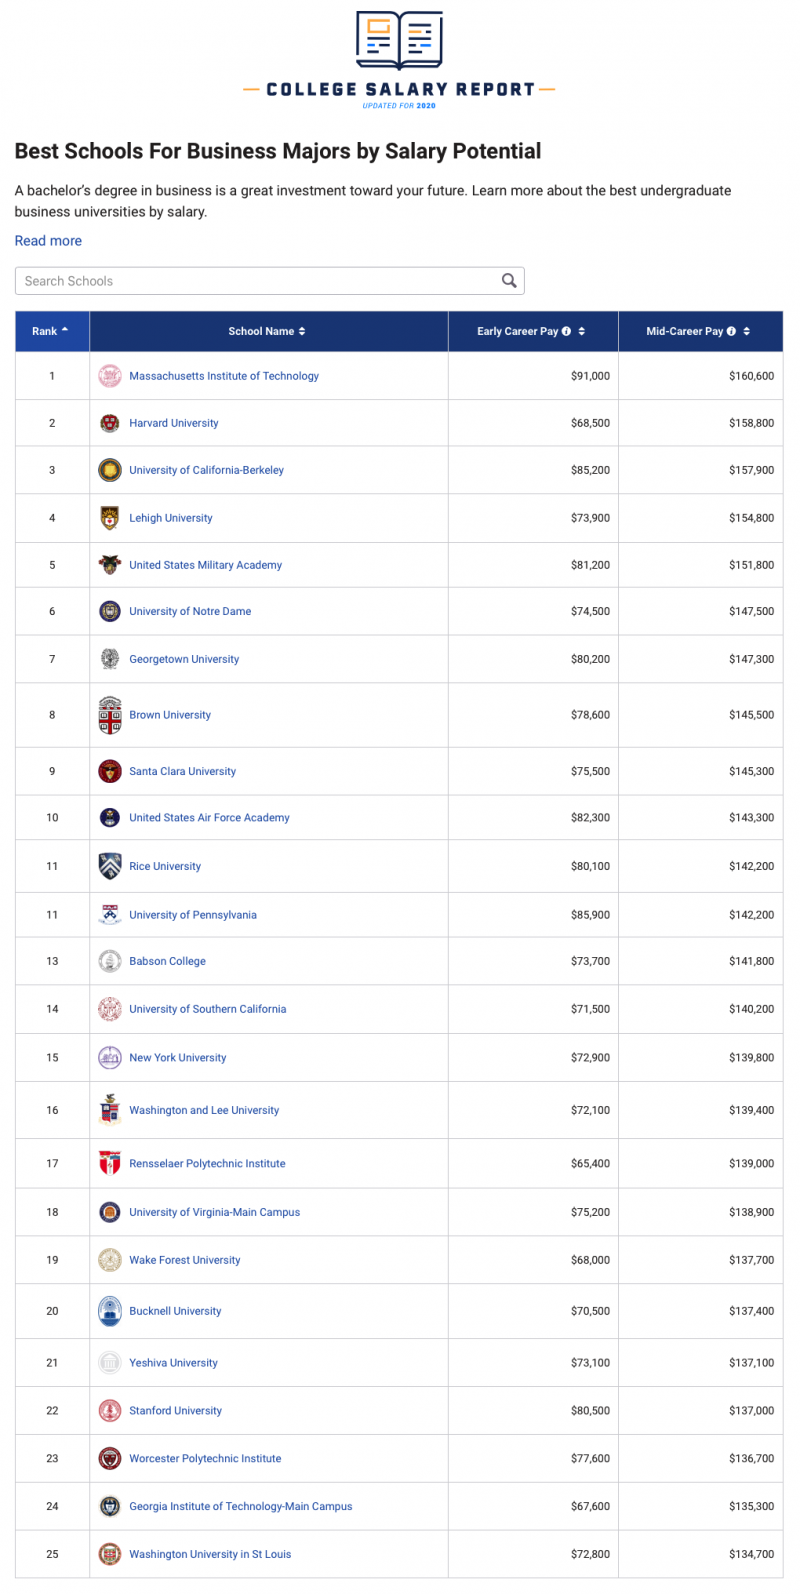Click the Early Career Pay info icon
This screenshot has width=800, height=1594.
pyautogui.click(x=567, y=331)
